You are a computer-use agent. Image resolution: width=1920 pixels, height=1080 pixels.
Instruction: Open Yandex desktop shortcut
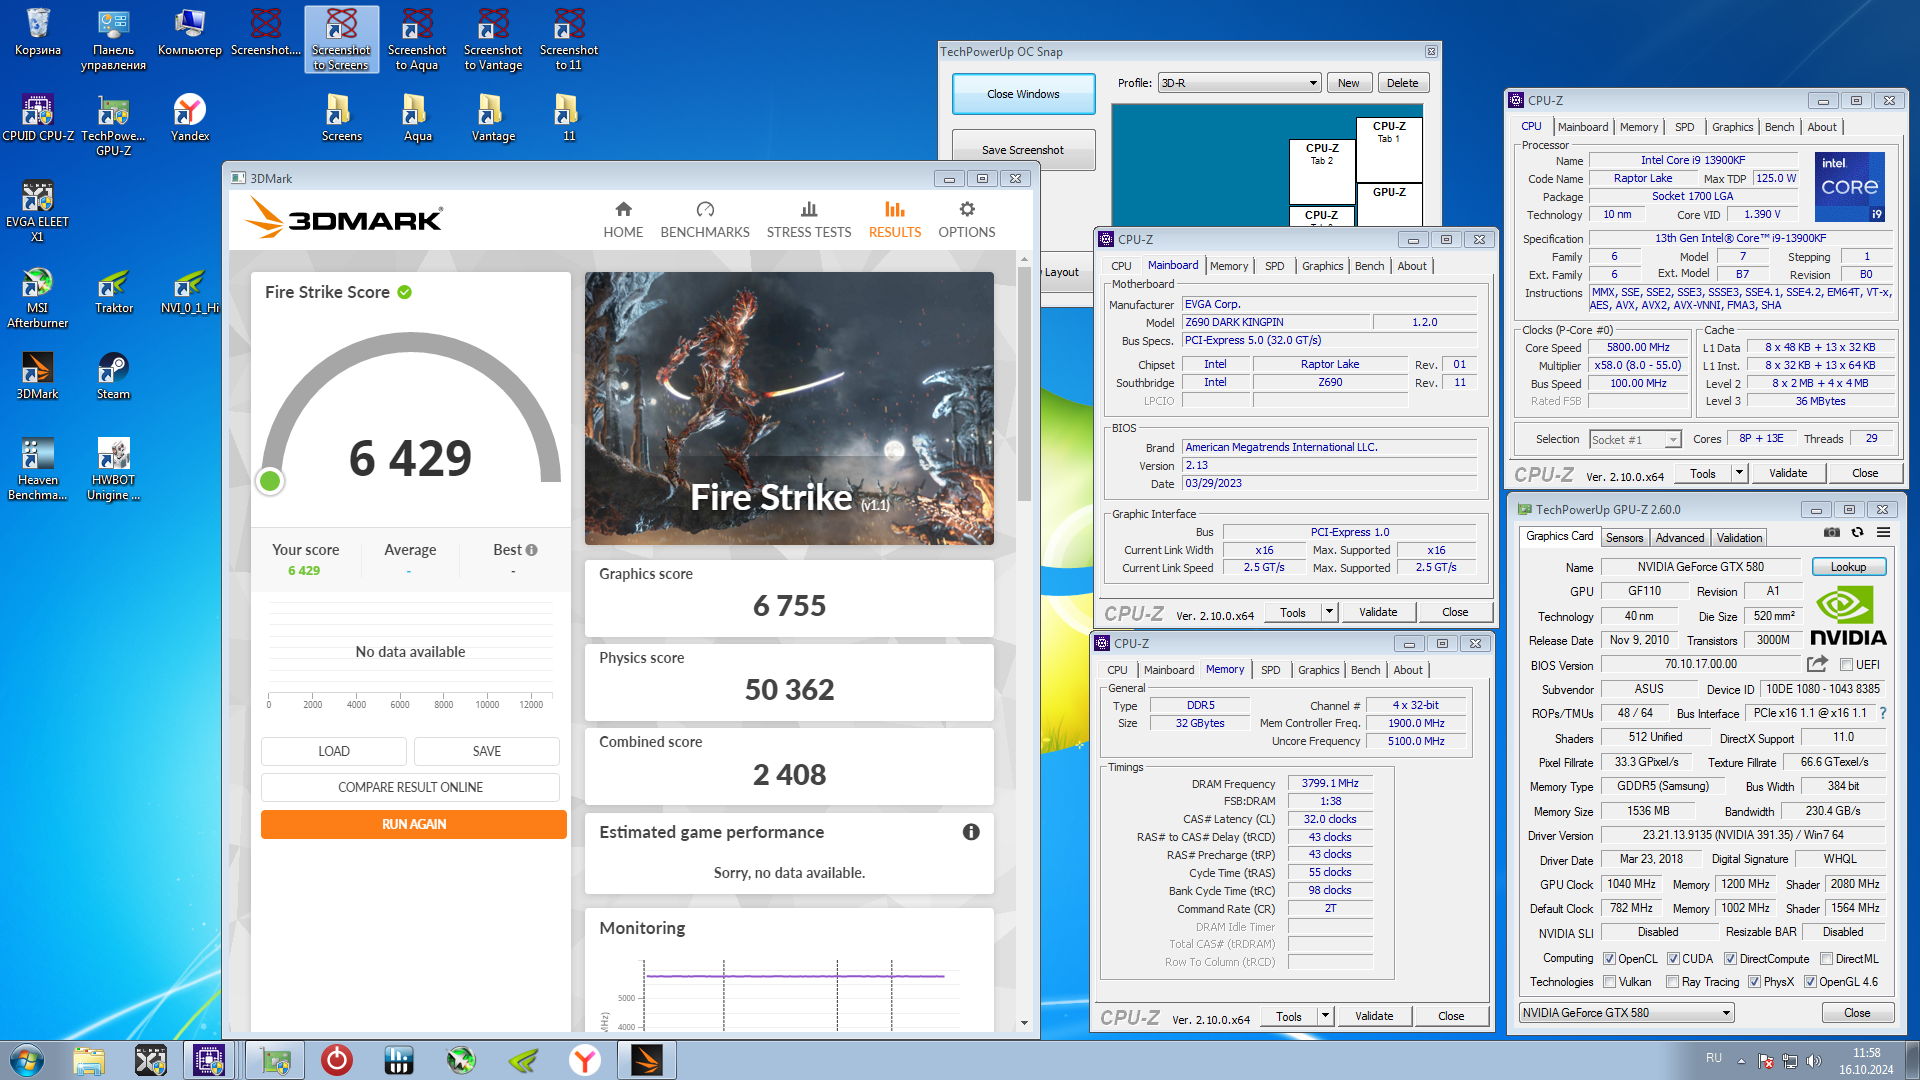pyautogui.click(x=189, y=119)
